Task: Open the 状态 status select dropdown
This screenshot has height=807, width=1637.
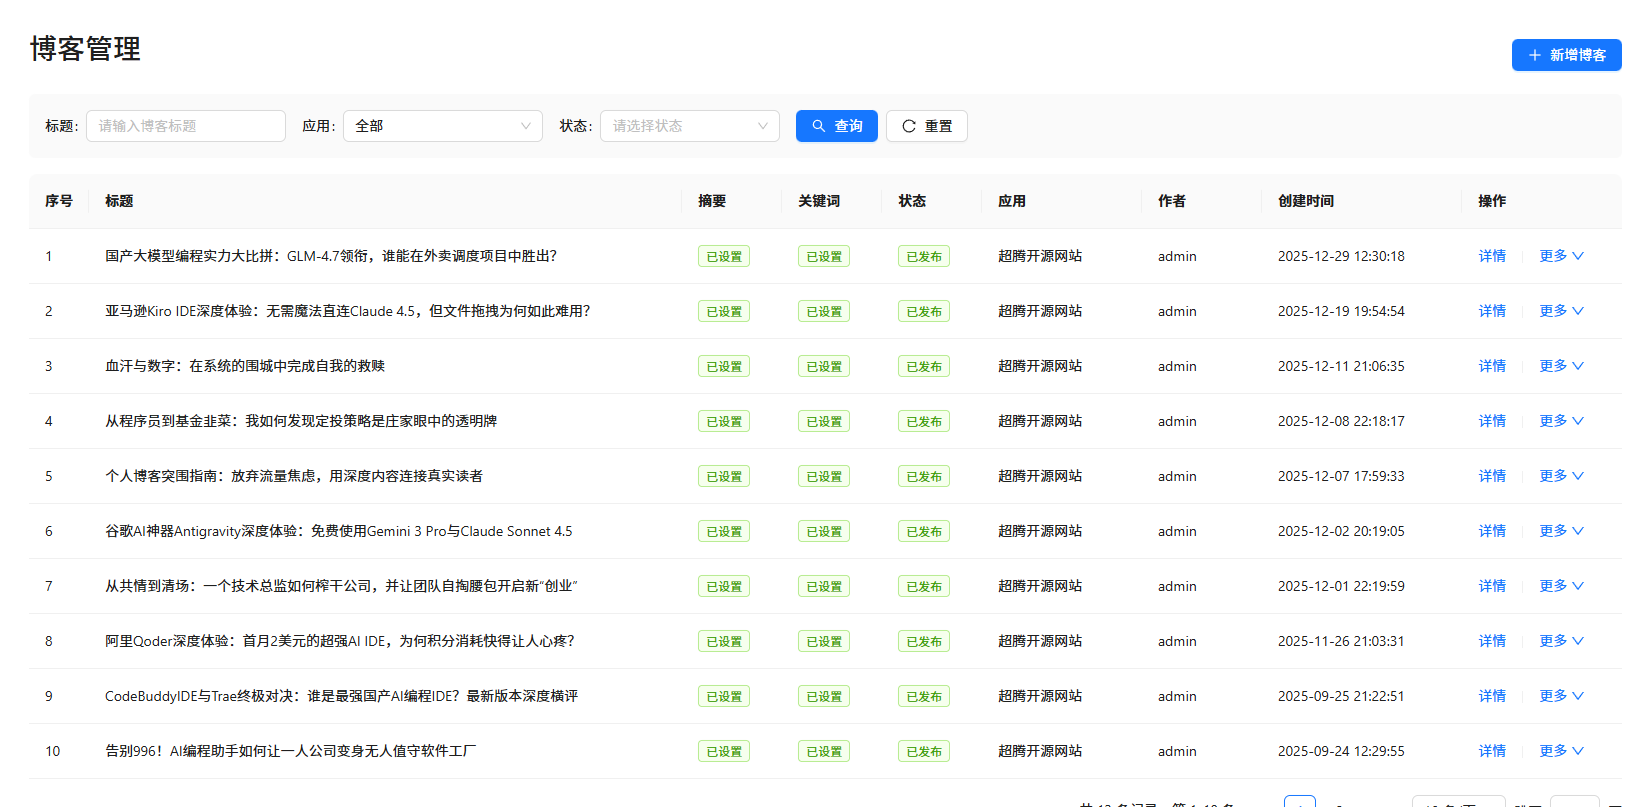Action: [689, 126]
